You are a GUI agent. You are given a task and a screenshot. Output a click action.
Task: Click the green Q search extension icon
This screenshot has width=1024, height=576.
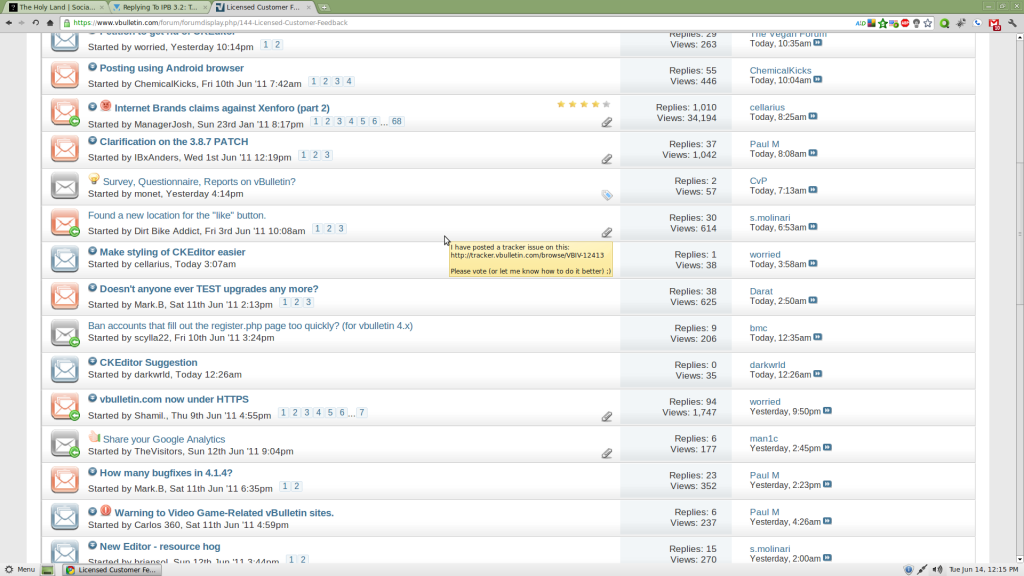[944, 24]
